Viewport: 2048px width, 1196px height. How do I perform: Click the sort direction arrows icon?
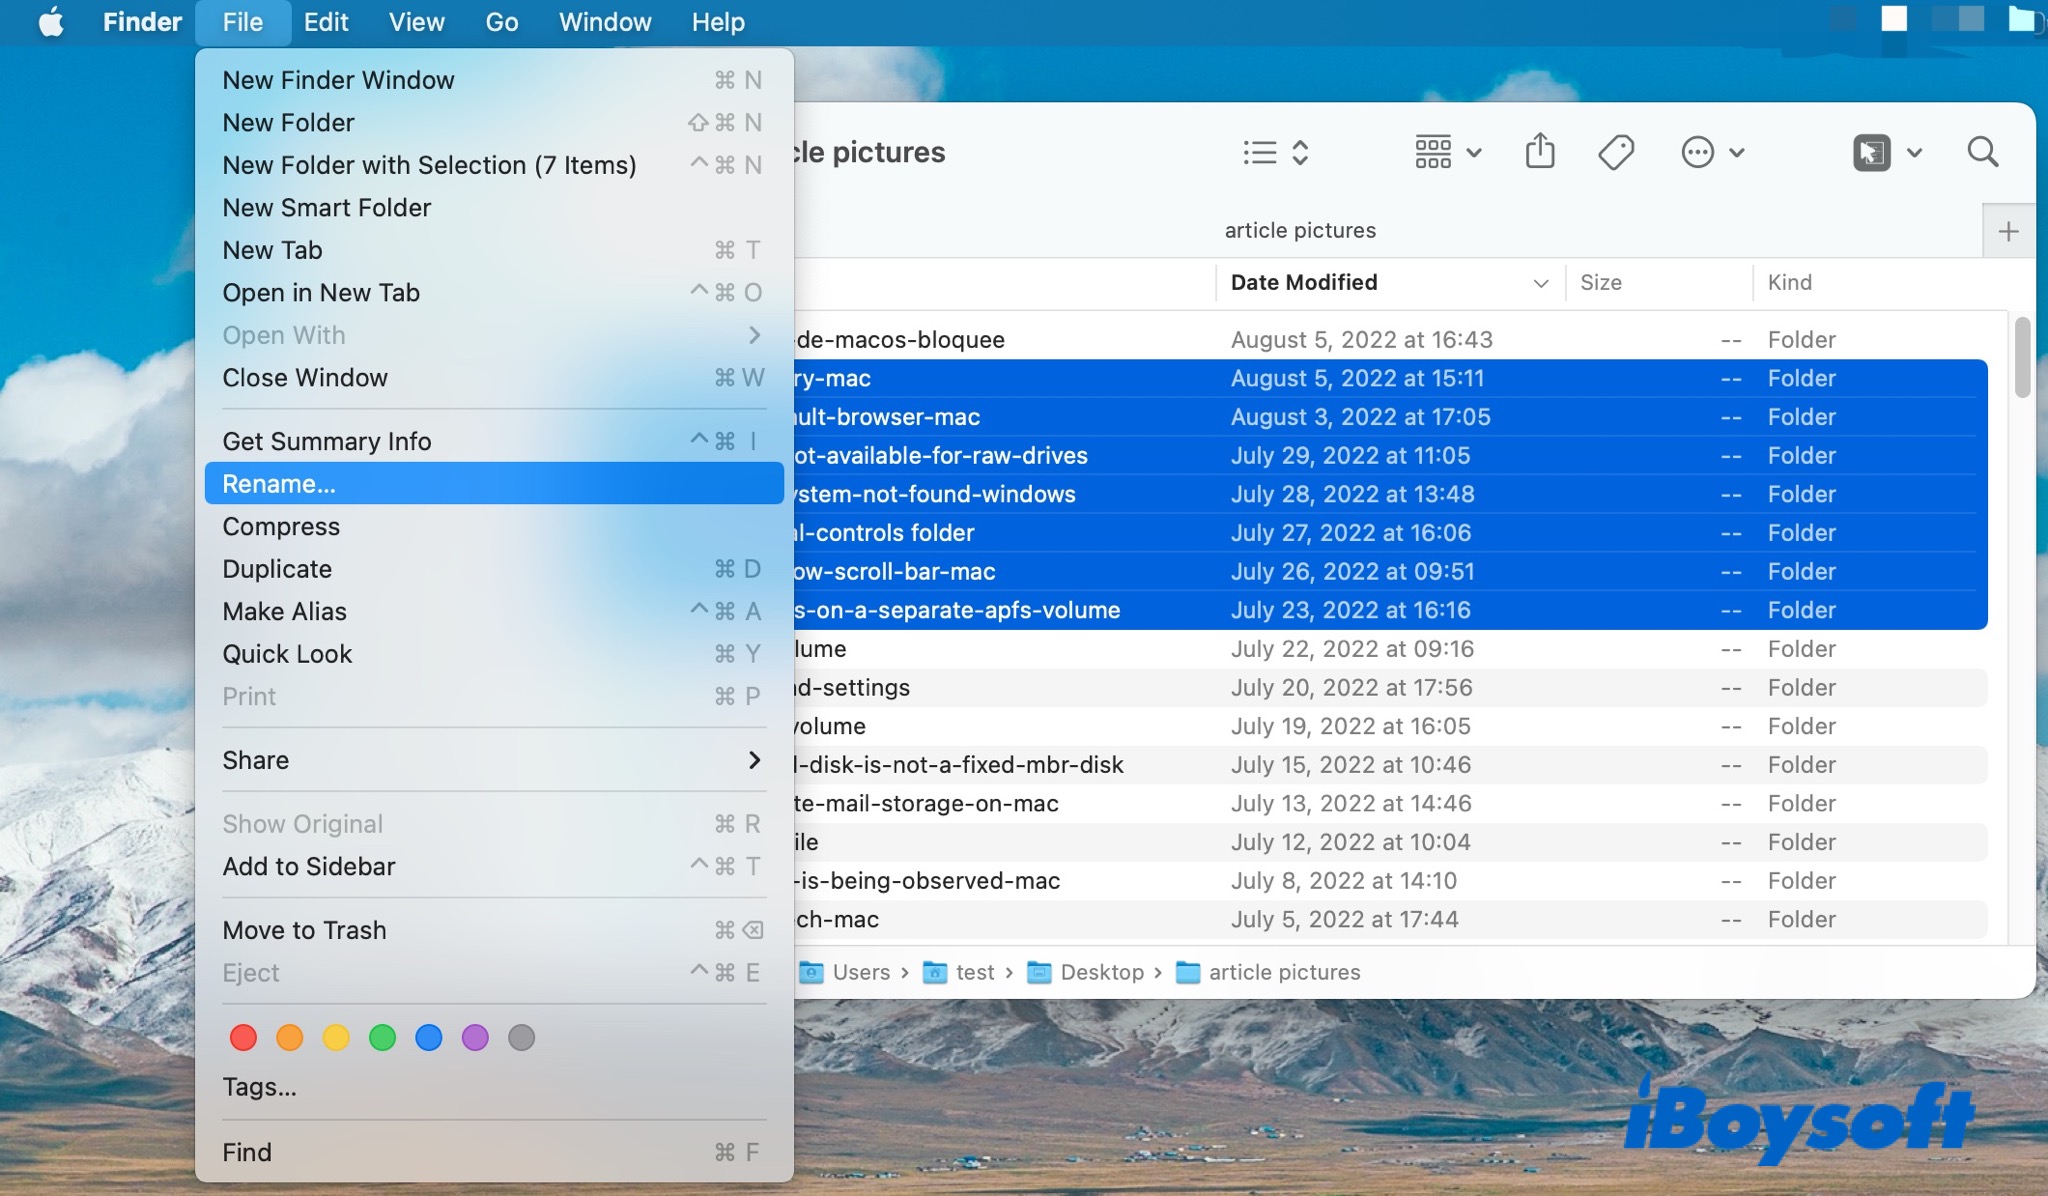pos(1301,152)
